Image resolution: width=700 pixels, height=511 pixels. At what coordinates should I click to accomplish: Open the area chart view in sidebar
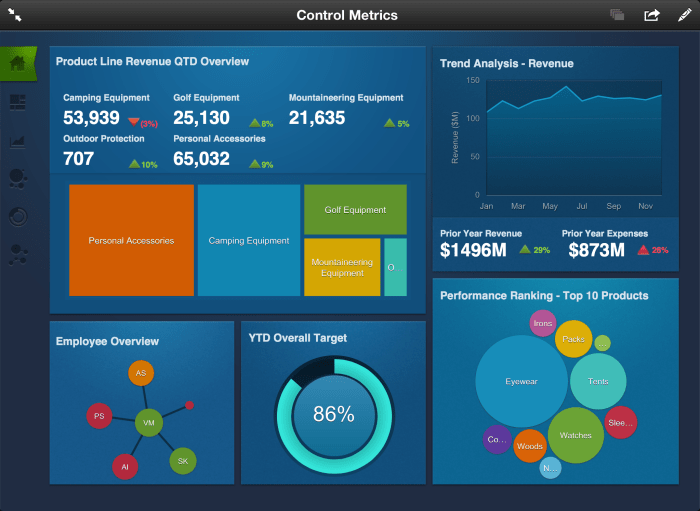point(17,140)
